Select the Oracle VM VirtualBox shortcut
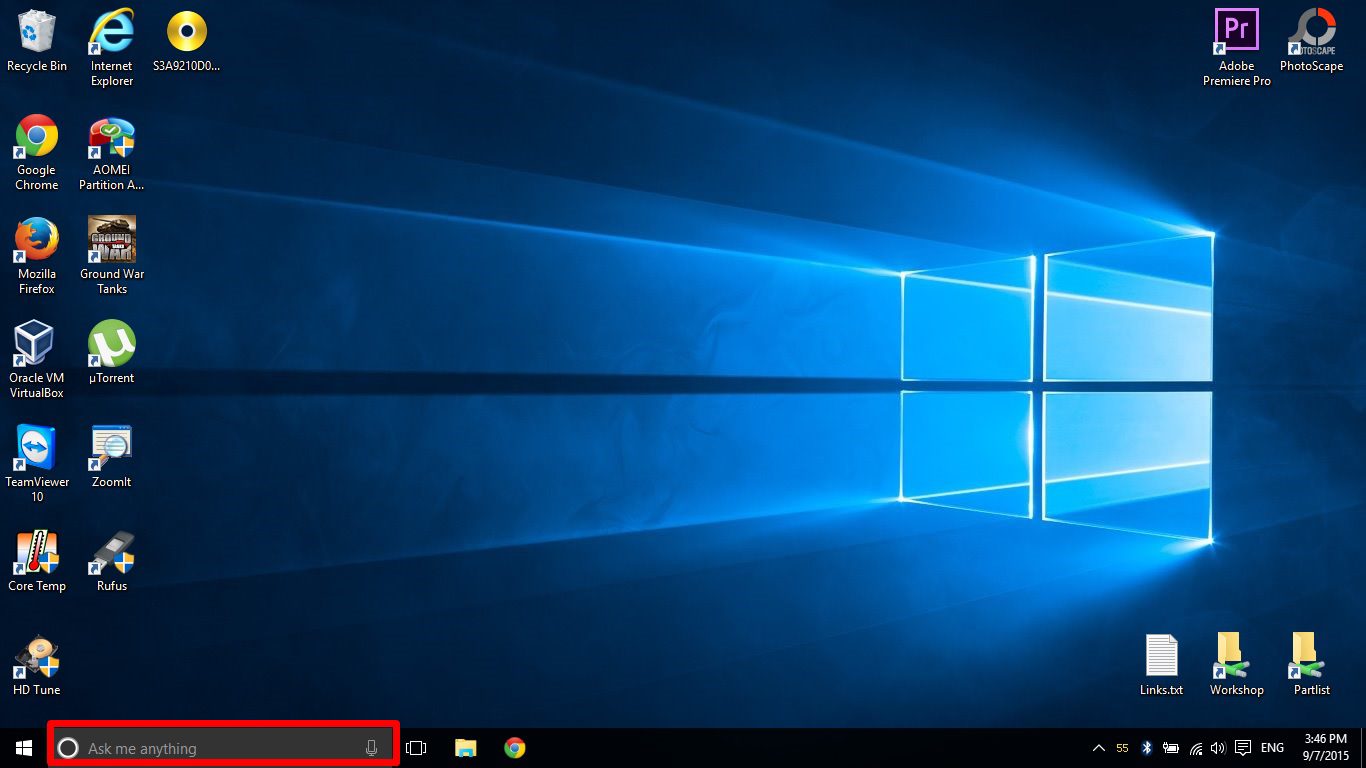Image resolution: width=1366 pixels, height=768 pixels. click(x=37, y=360)
